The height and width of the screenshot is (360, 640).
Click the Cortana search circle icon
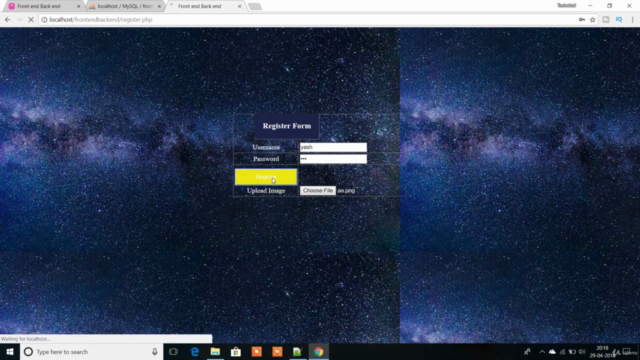pos(28,351)
